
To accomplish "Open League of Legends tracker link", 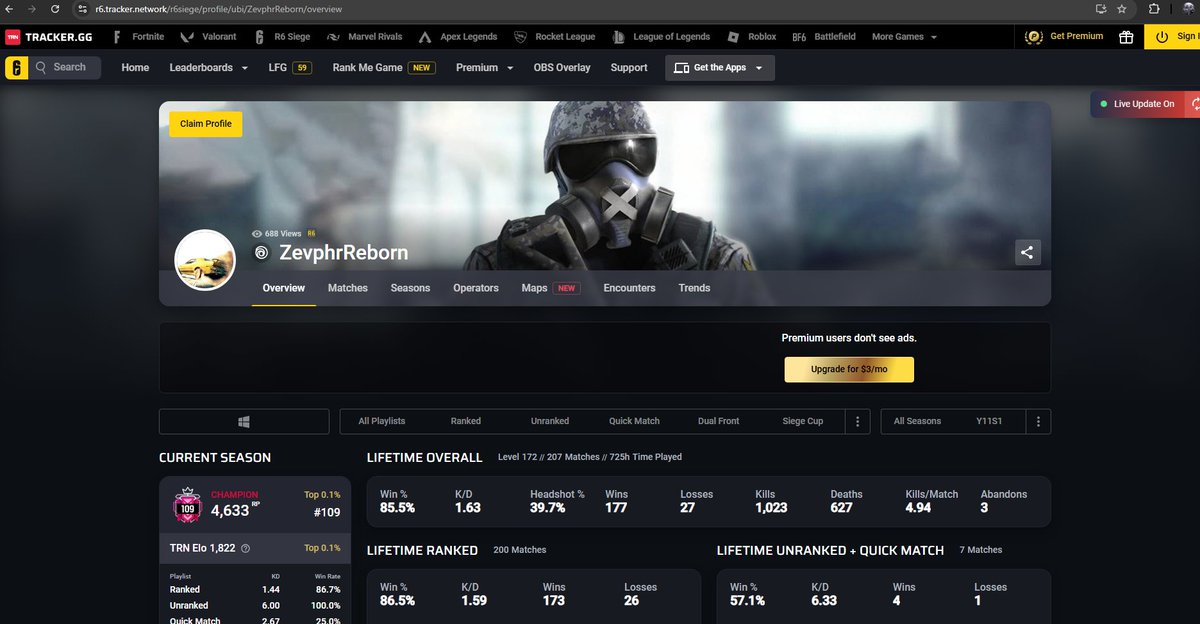I will click(659, 37).
